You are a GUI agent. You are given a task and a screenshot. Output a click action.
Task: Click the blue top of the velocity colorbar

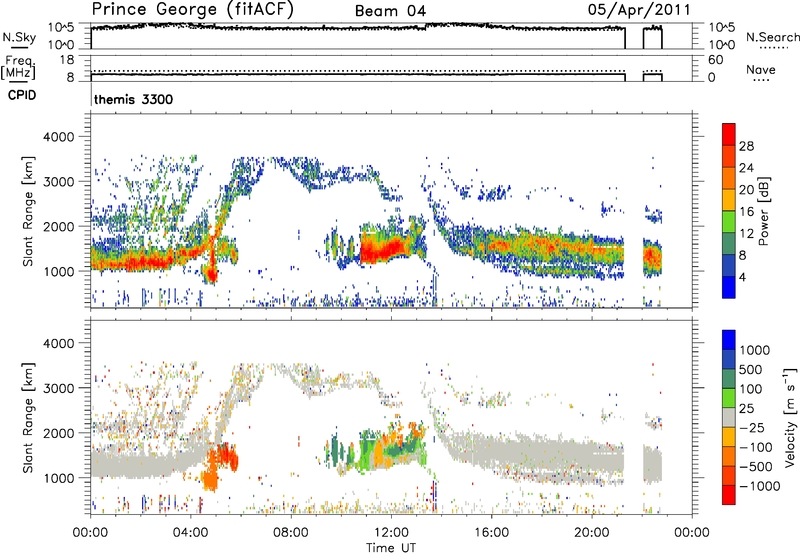click(729, 340)
